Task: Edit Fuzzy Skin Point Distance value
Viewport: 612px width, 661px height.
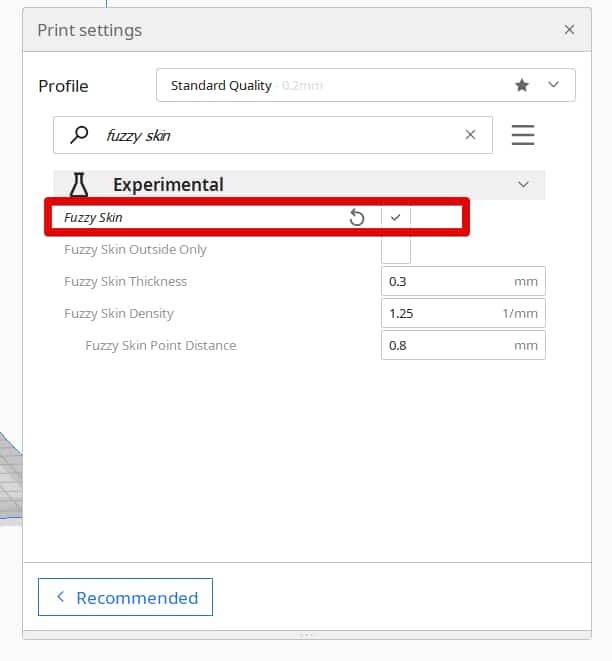Action: (463, 345)
